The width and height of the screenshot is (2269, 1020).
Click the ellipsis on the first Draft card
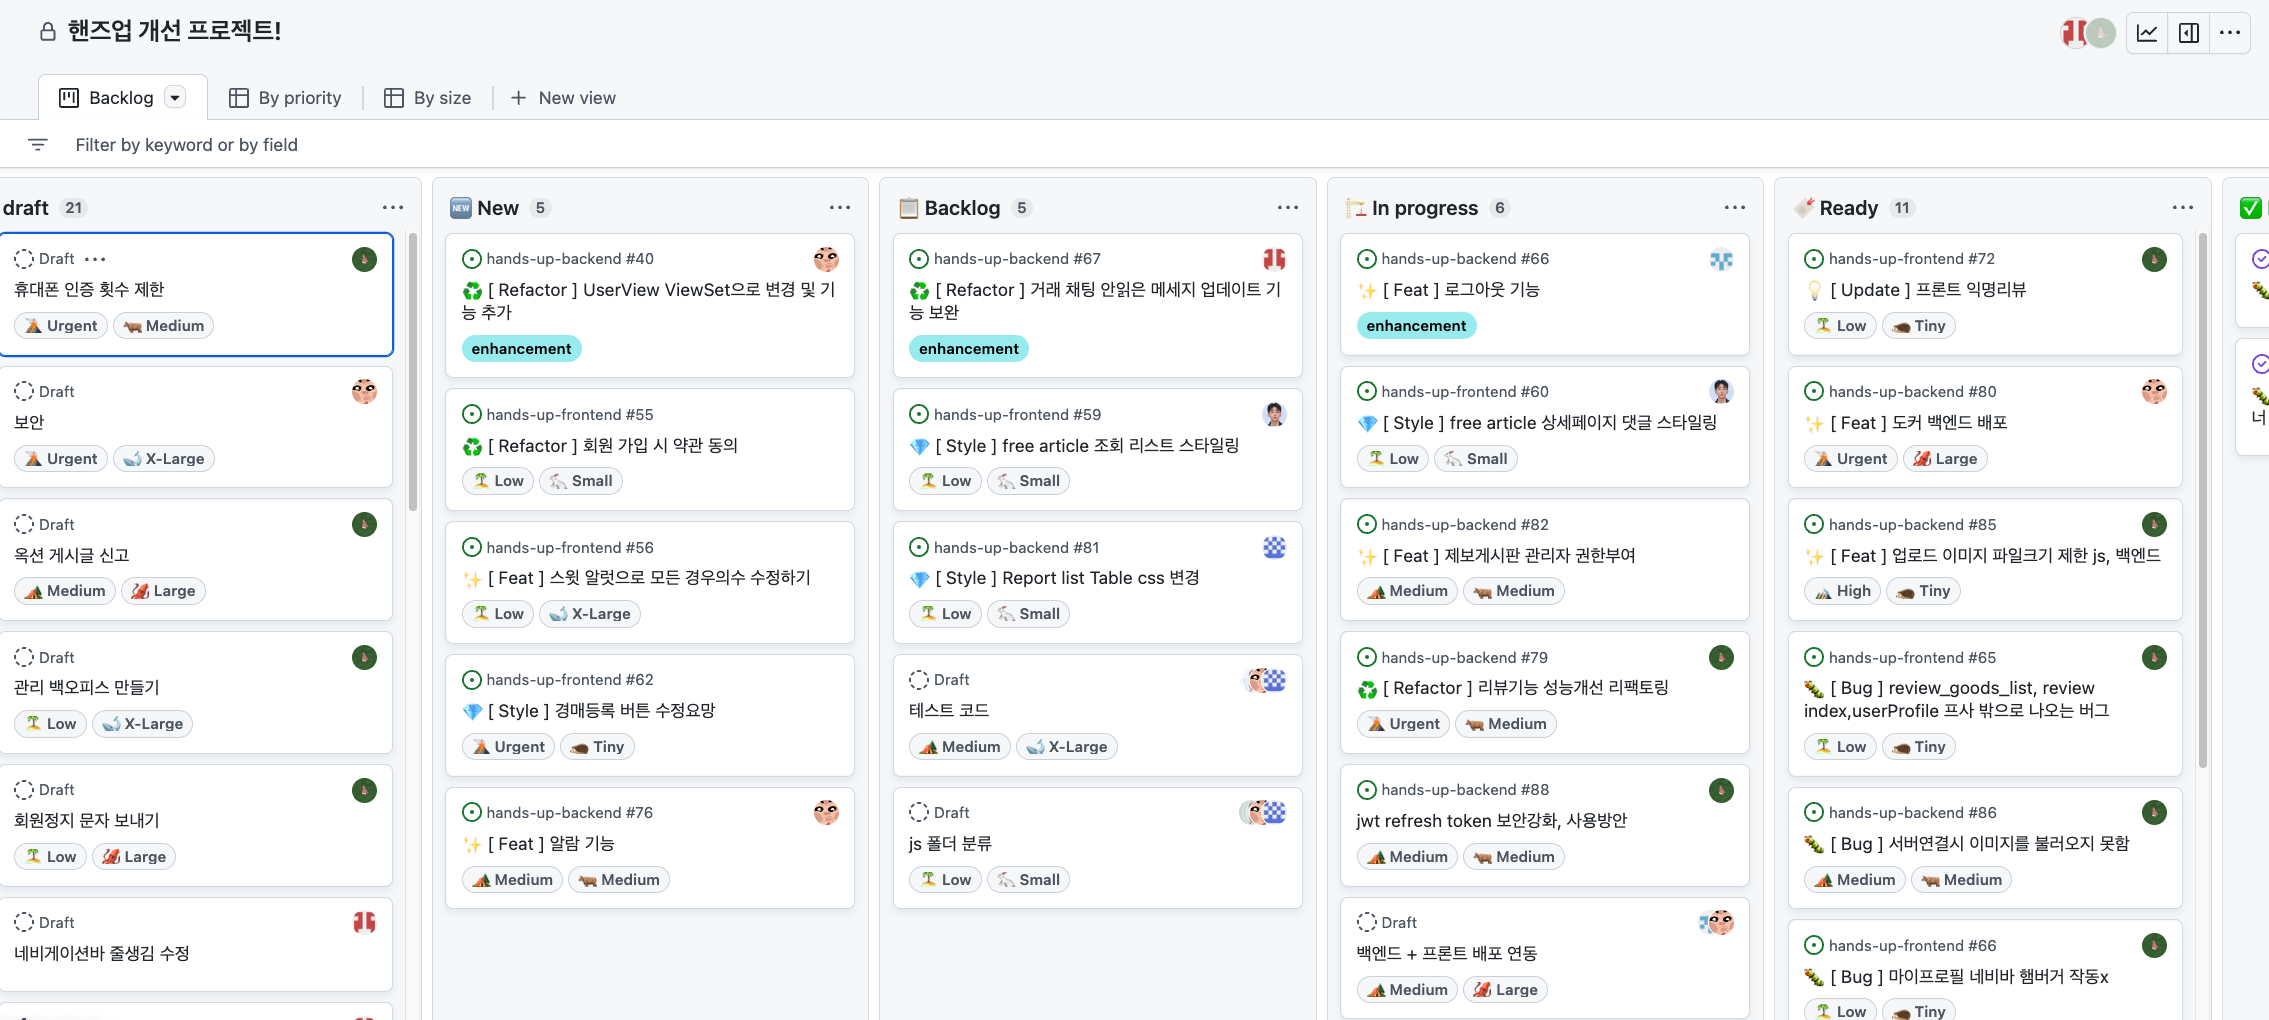[96, 259]
